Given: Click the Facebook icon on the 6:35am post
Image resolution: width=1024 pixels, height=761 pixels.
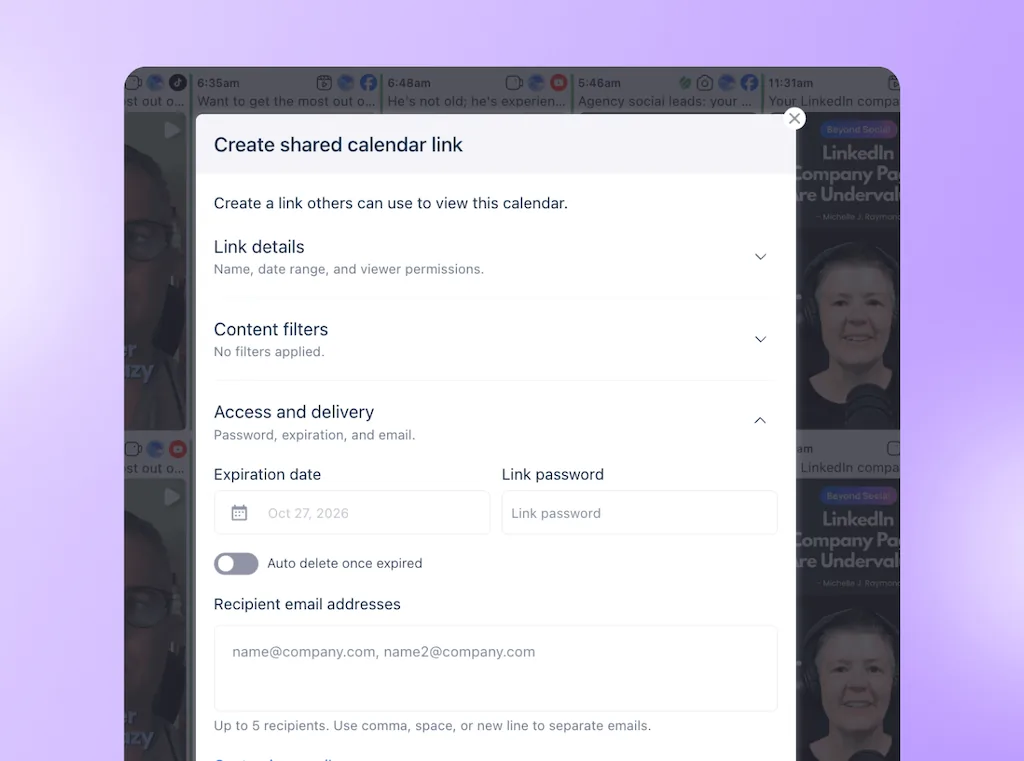Looking at the screenshot, I should (368, 82).
